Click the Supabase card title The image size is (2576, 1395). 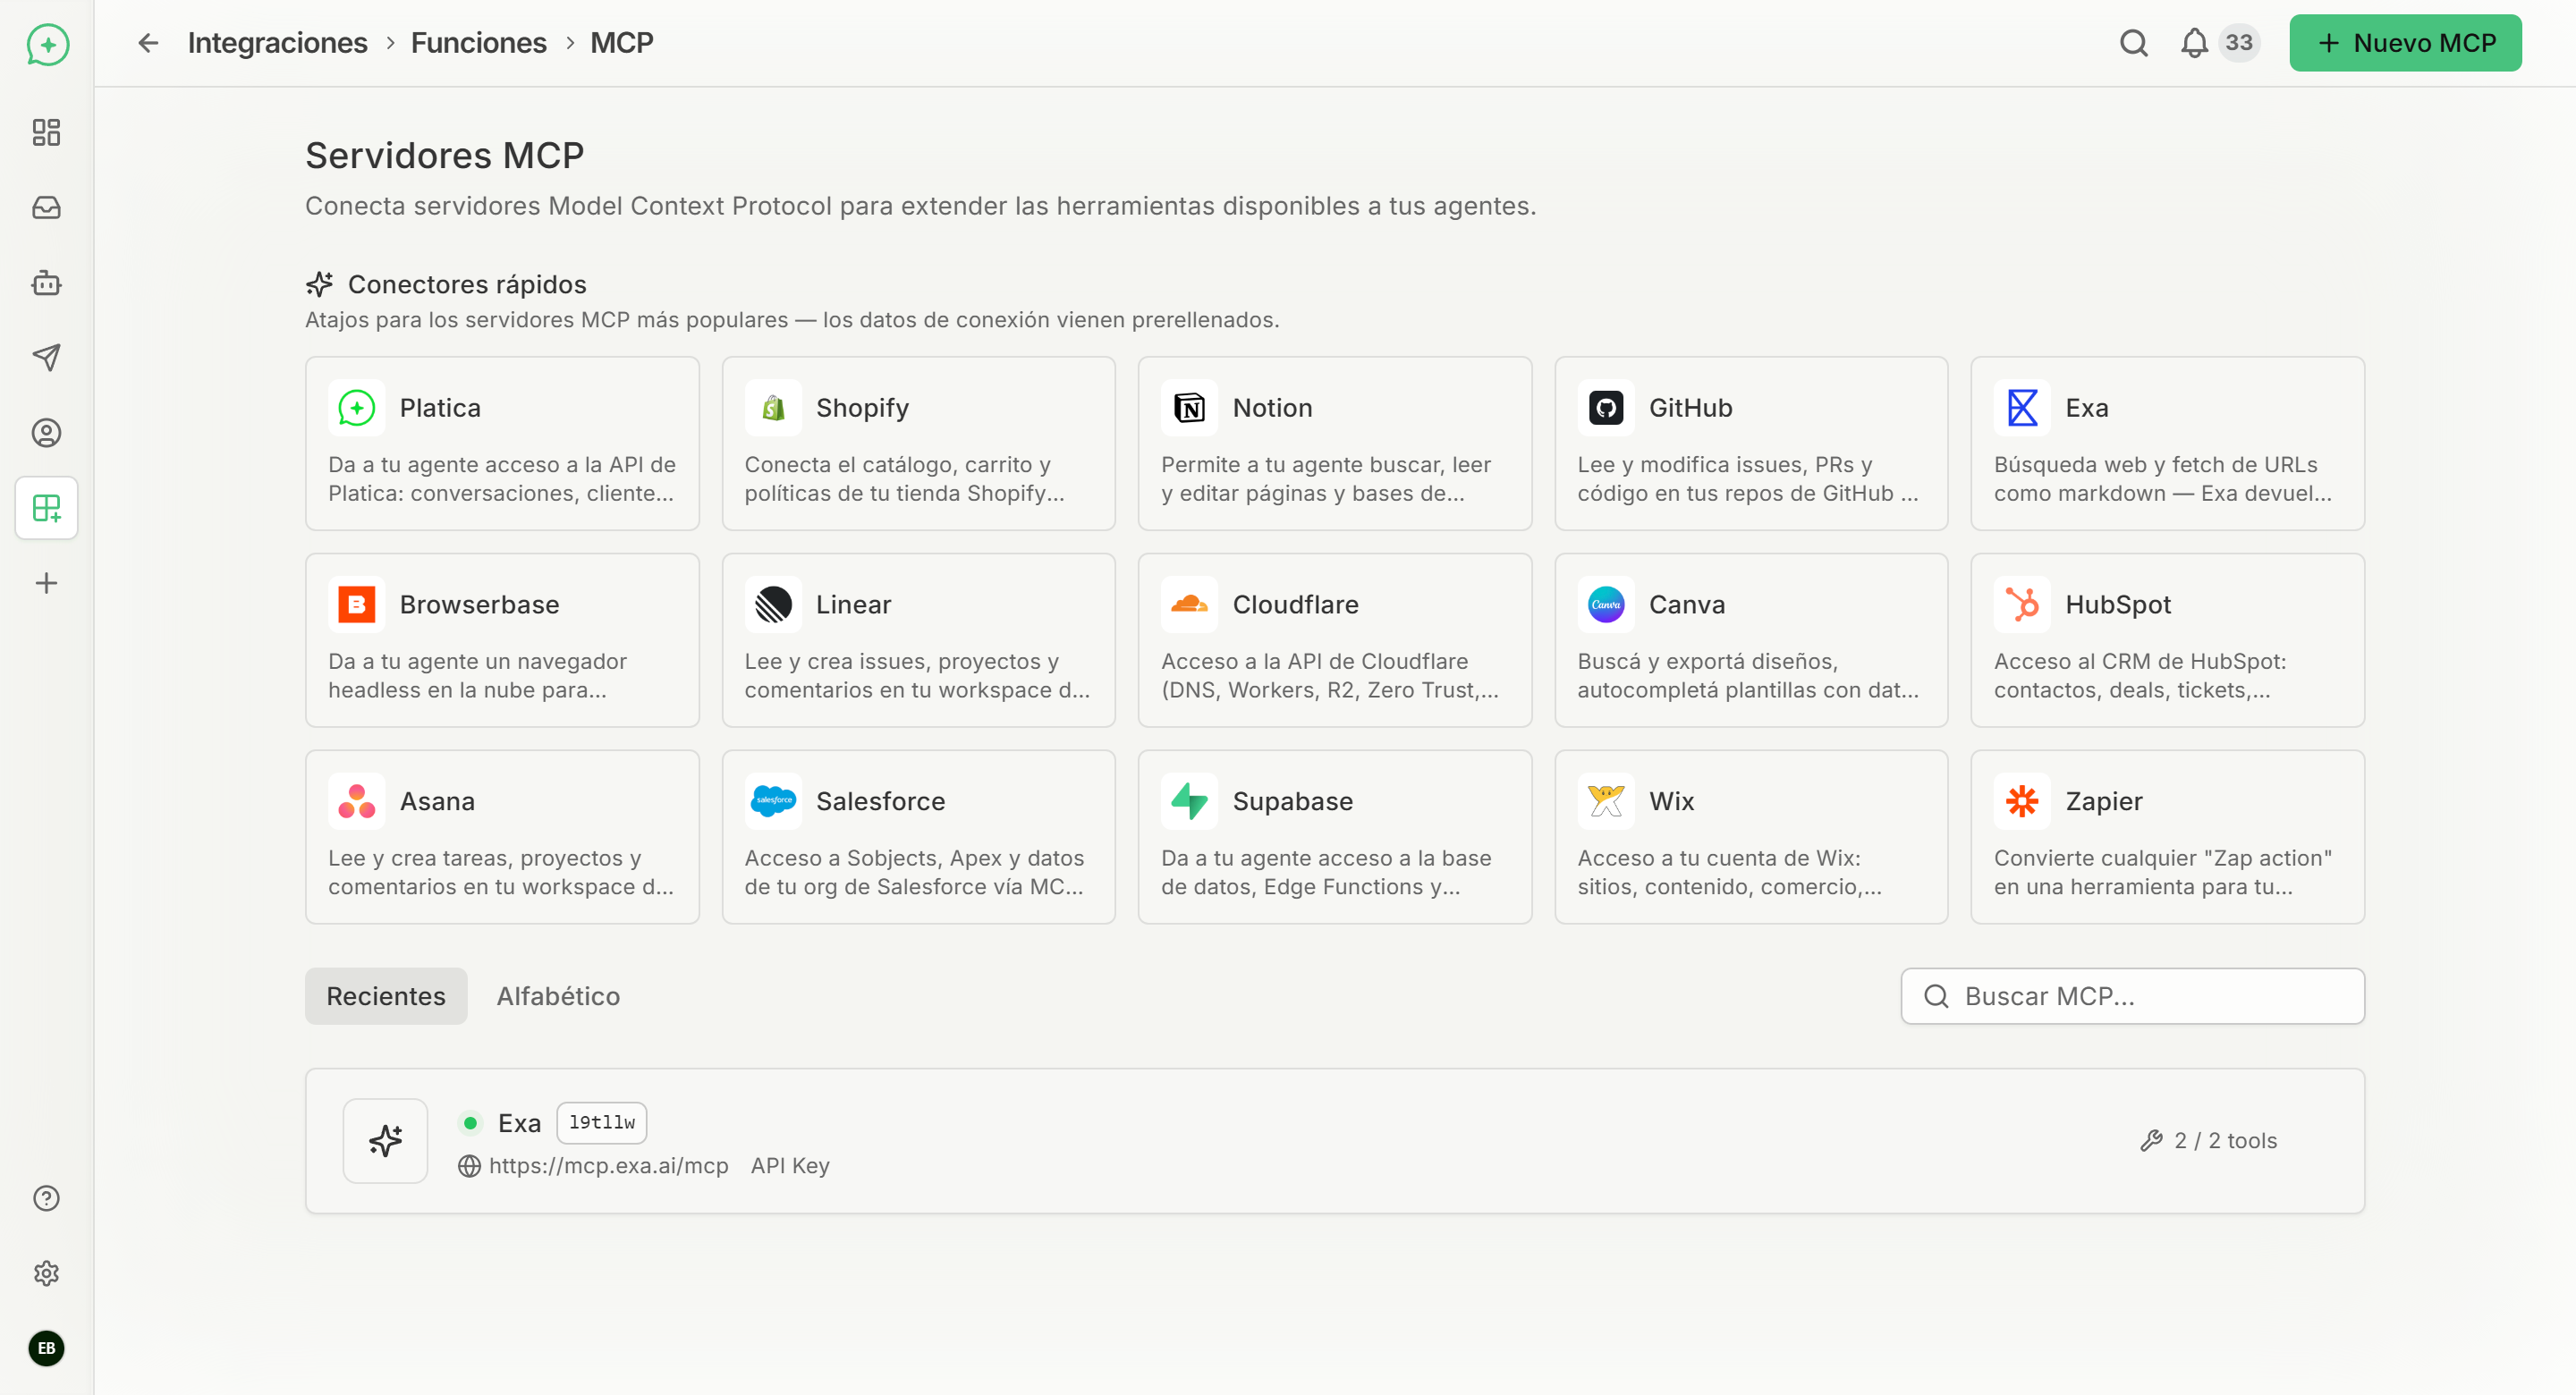click(x=1292, y=802)
